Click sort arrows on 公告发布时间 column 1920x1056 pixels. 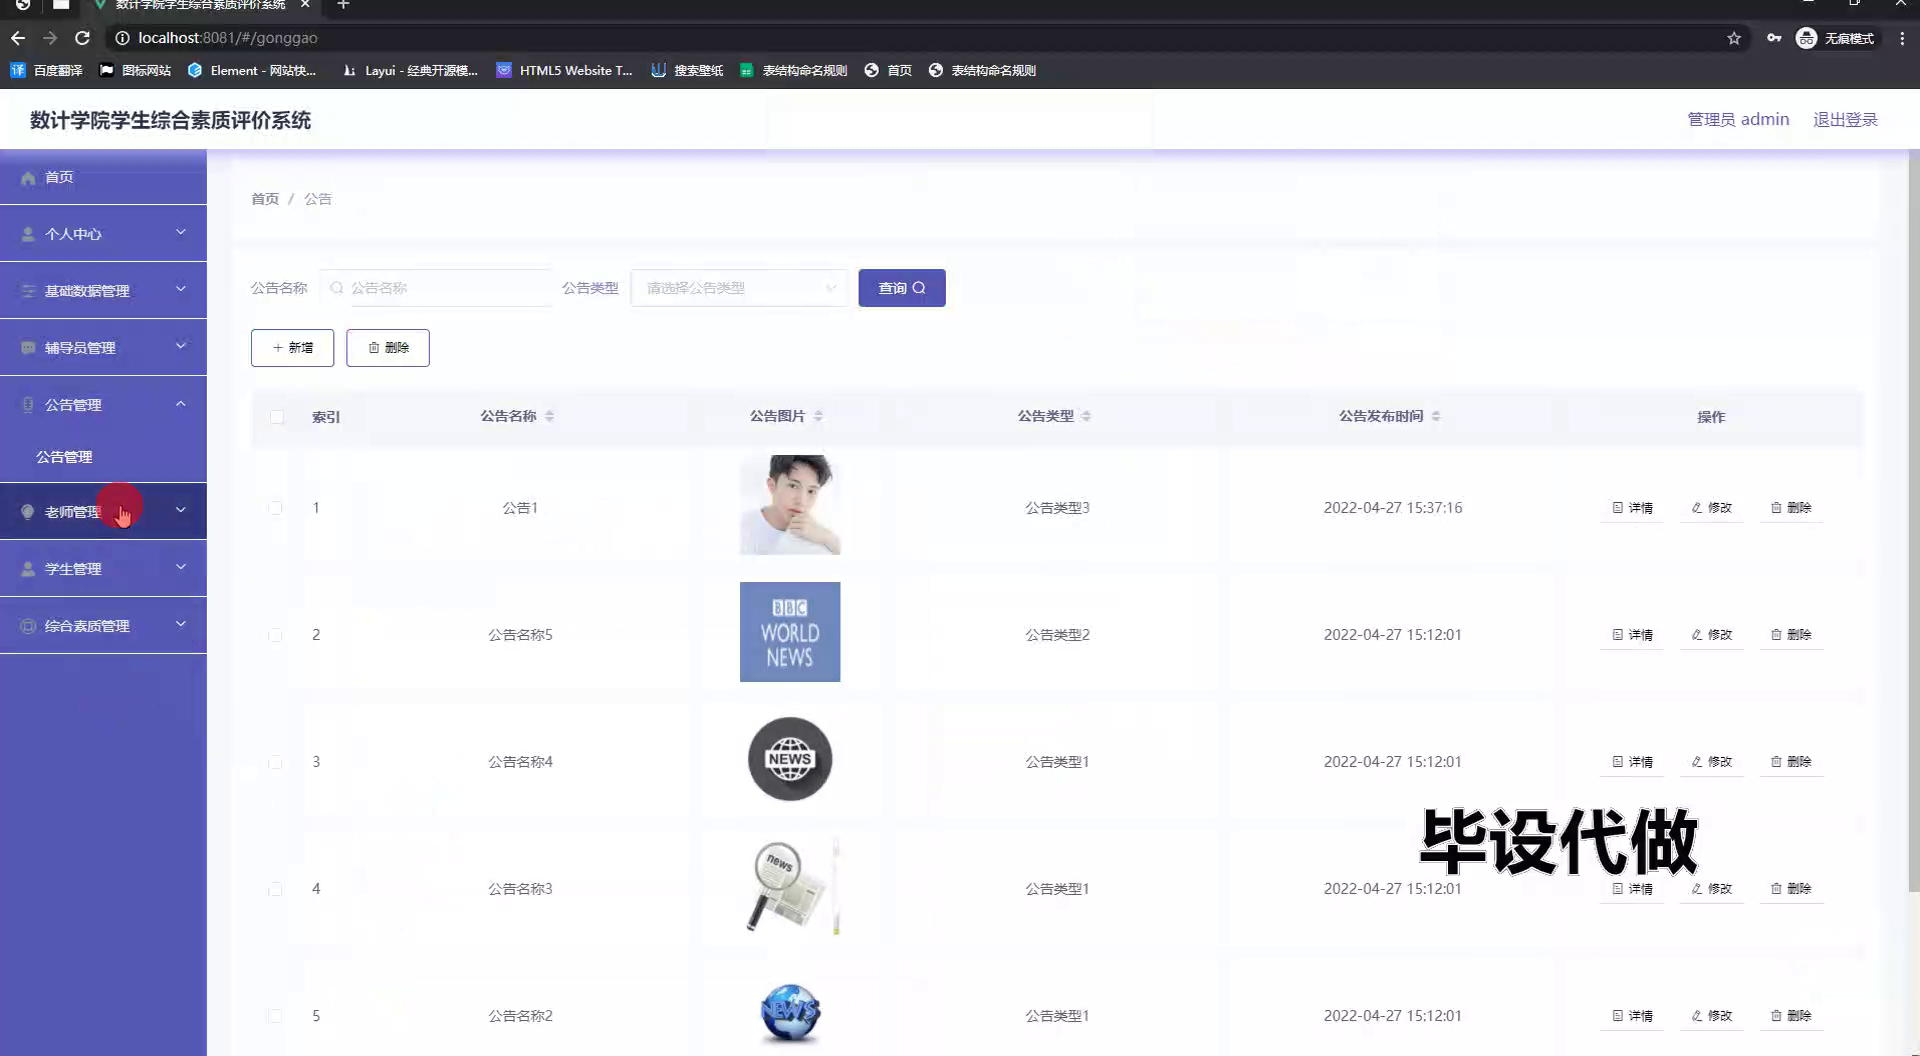pyautogui.click(x=1436, y=416)
